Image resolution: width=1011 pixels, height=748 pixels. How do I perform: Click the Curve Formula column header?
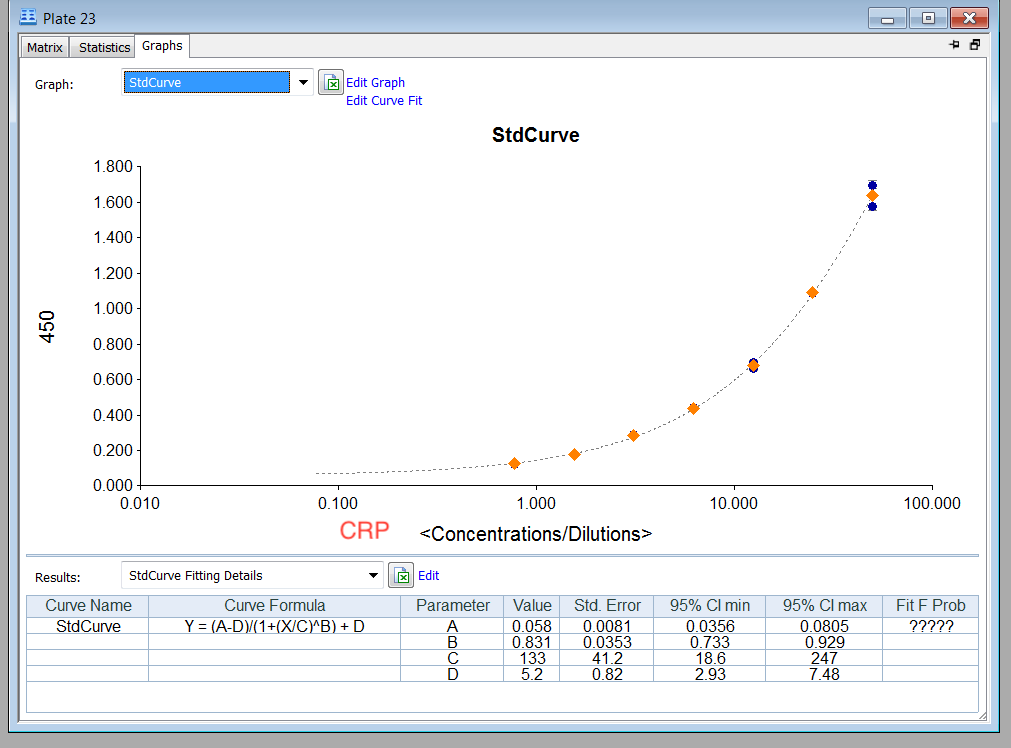click(275, 605)
